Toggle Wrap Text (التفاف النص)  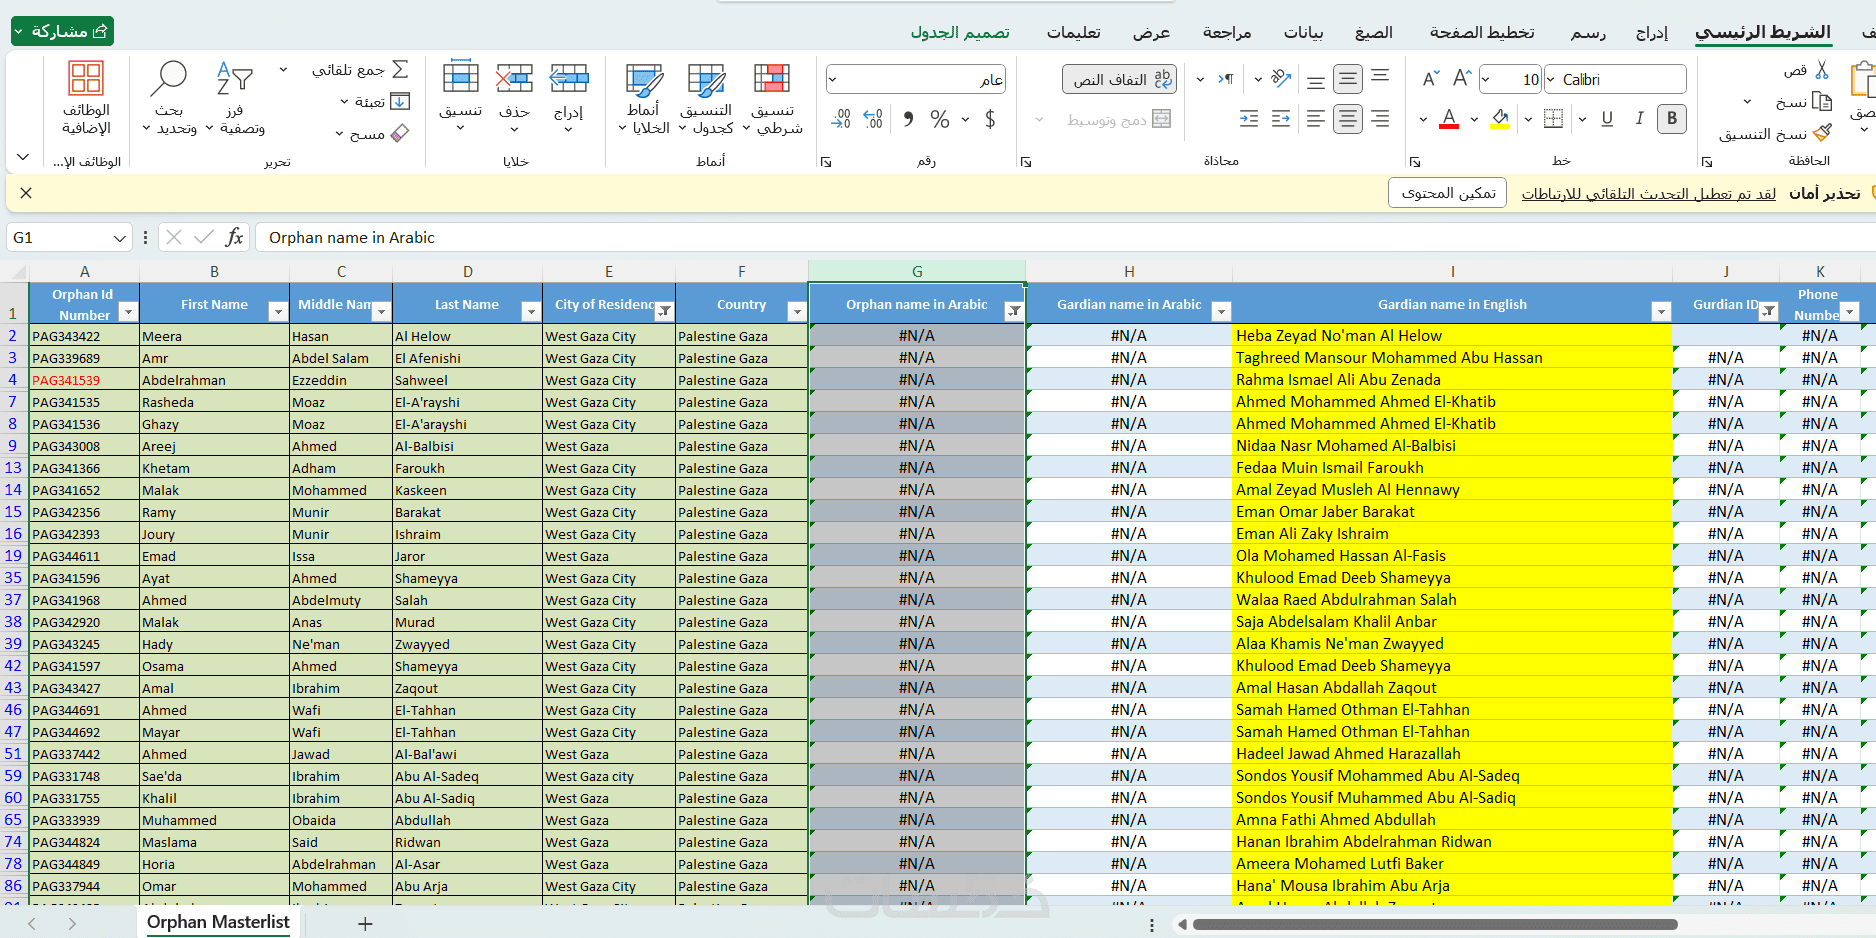coord(1119,79)
